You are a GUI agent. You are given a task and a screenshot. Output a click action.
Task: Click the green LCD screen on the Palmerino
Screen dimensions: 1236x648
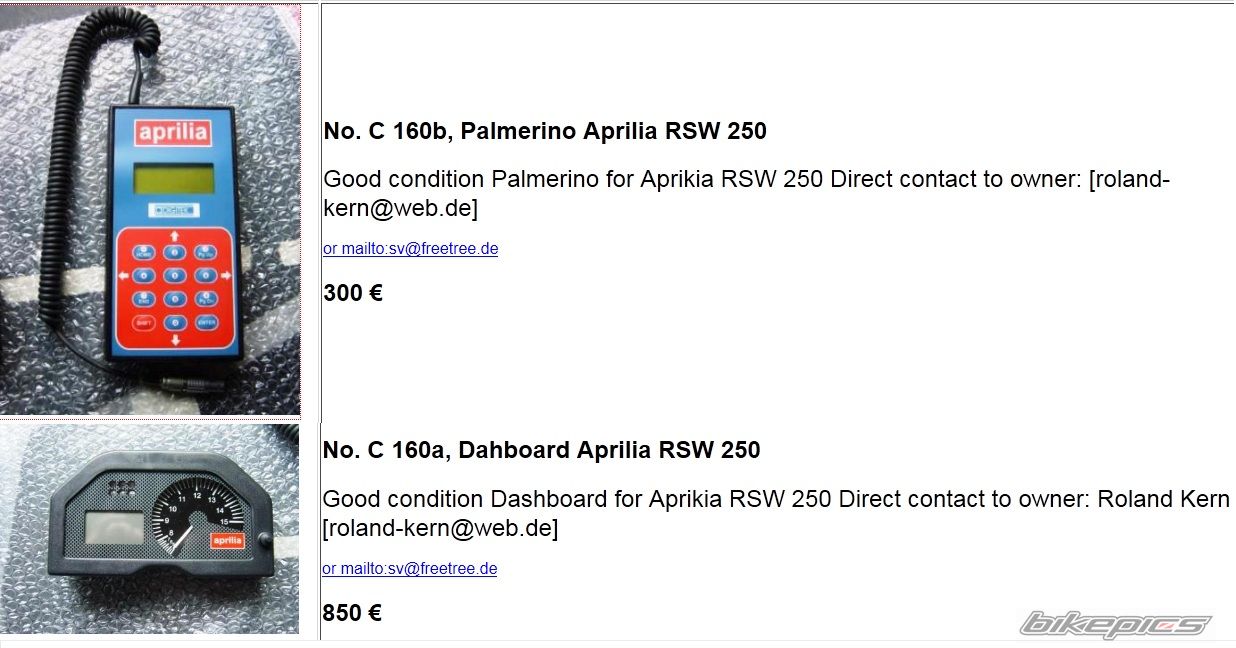tap(173, 179)
